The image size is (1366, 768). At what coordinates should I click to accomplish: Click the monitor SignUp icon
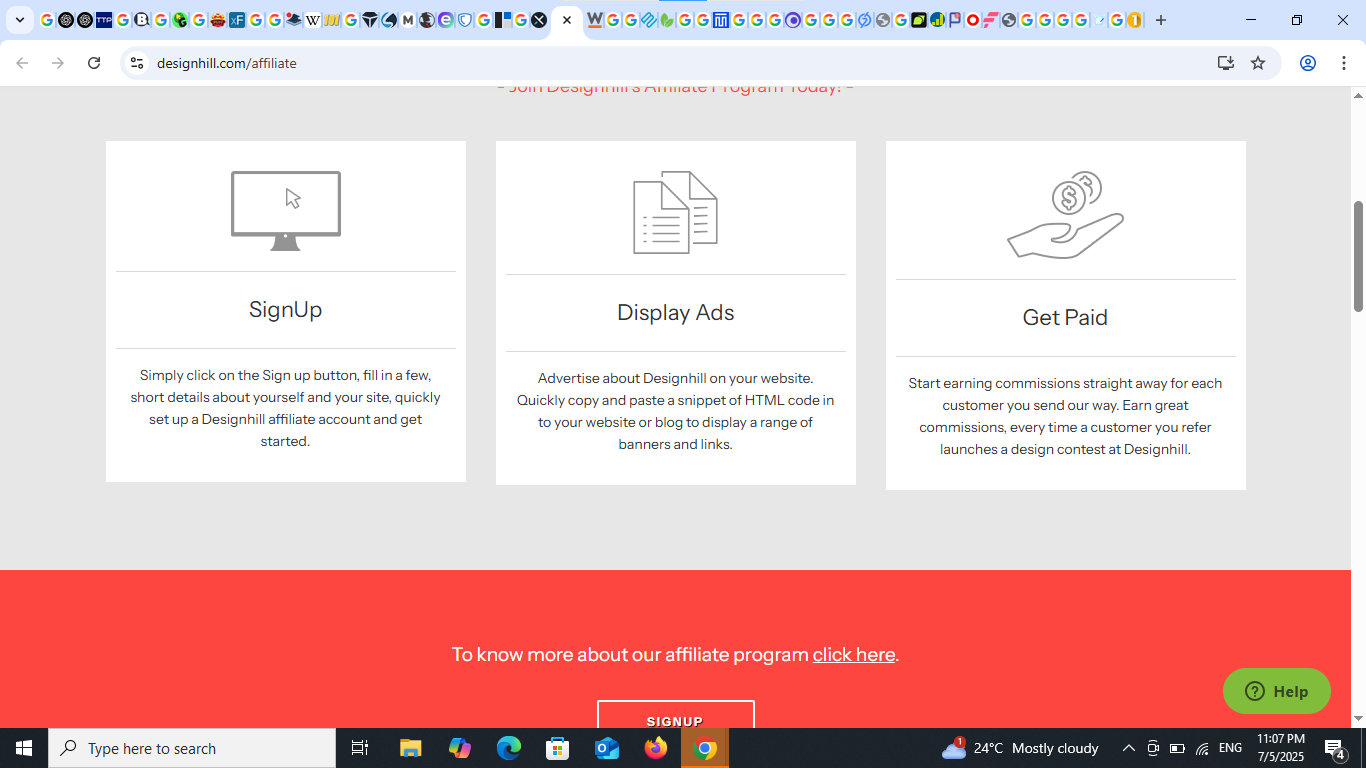tap(286, 211)
